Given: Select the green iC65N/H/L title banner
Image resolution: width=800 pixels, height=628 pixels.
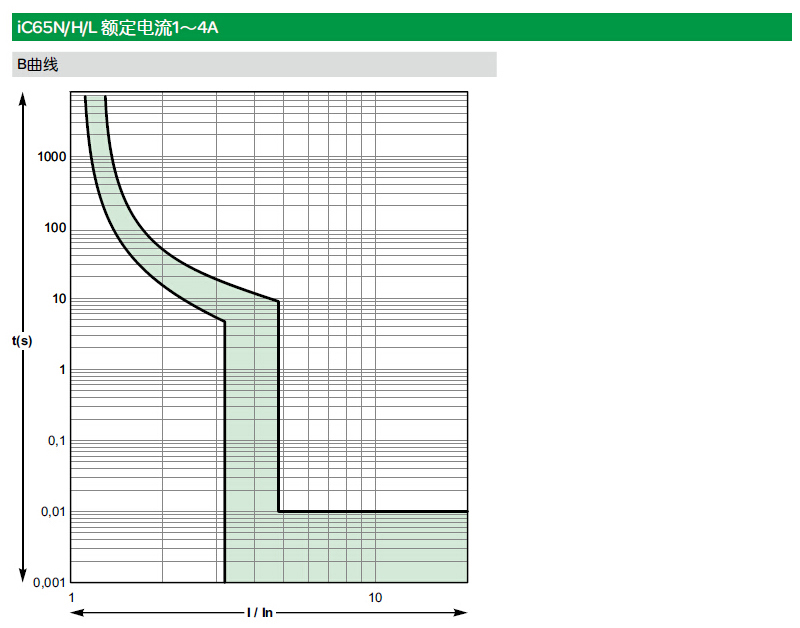Looking at the screenshot, I should (x=400, y=27).
